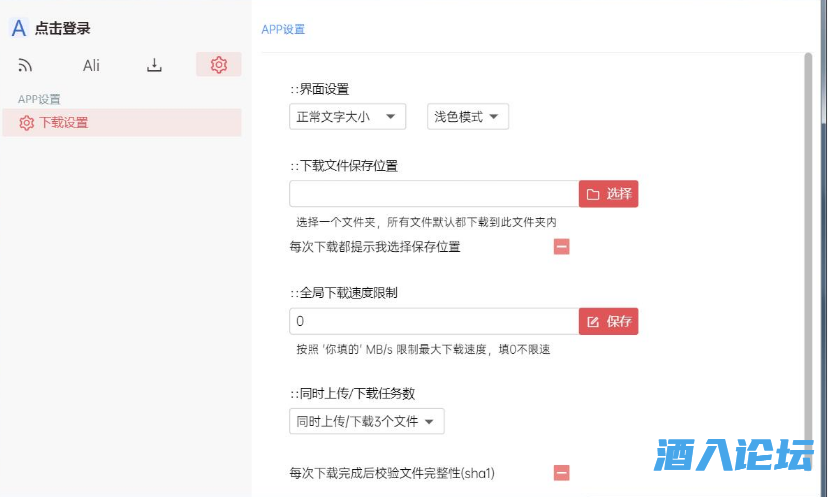Toggle 每次下载都提示我选择保存位置 switch
The height and width of the screenshot is (497, 828).
pos(562,247)
